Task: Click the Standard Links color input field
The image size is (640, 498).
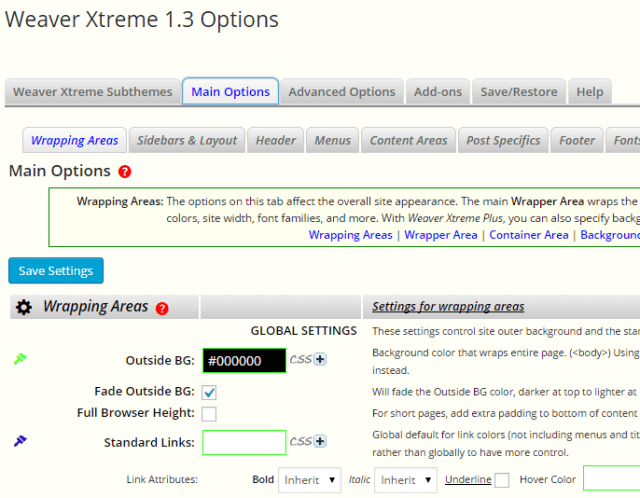Action: coord(243,442)
